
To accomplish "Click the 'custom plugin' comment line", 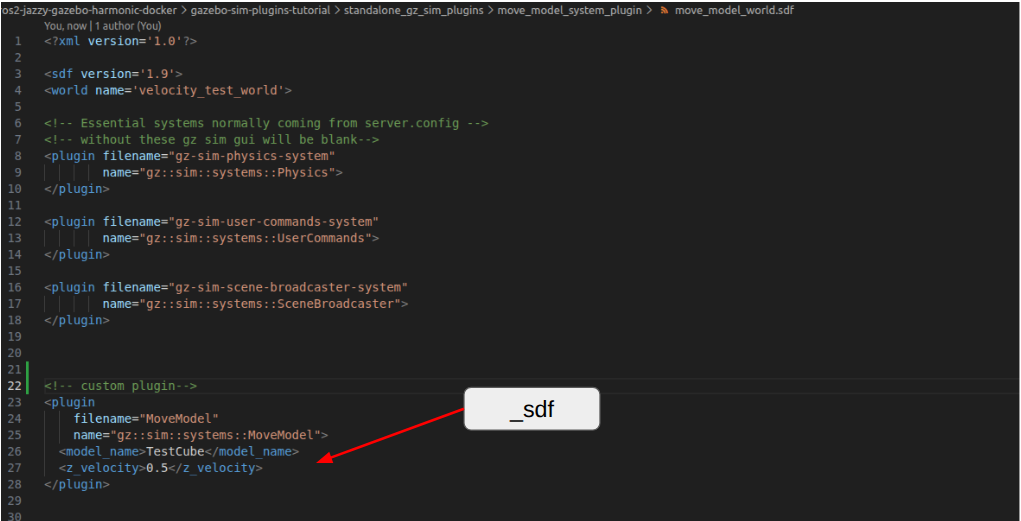I will click(120, 386).
